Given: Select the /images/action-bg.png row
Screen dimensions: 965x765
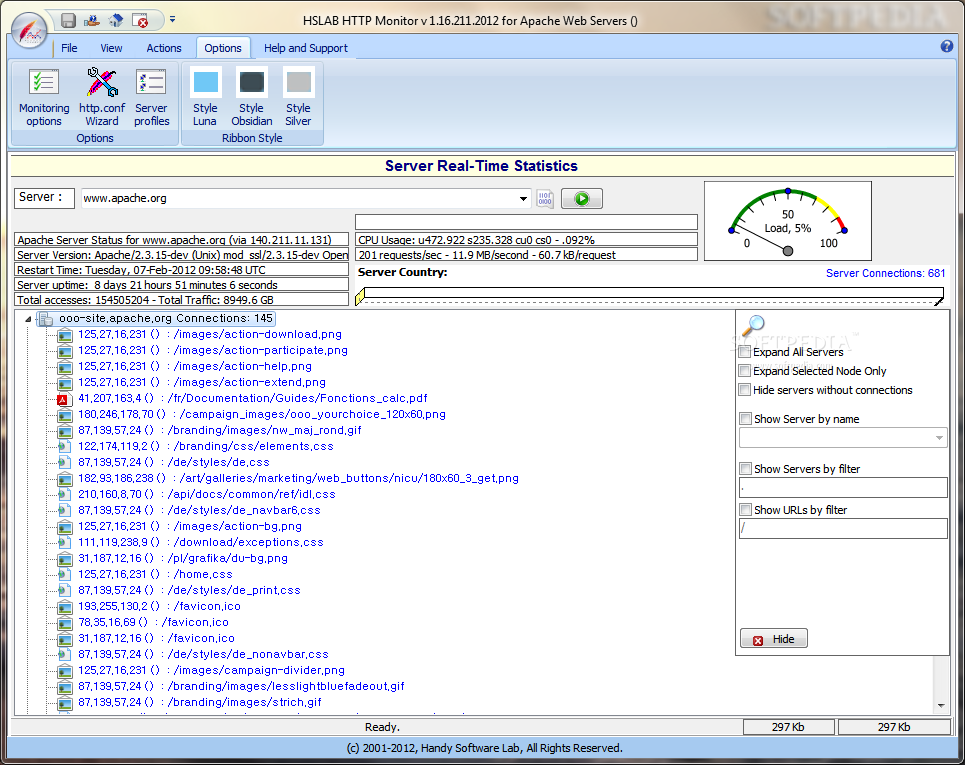Looking at the screenshot, I should [190, 526].
